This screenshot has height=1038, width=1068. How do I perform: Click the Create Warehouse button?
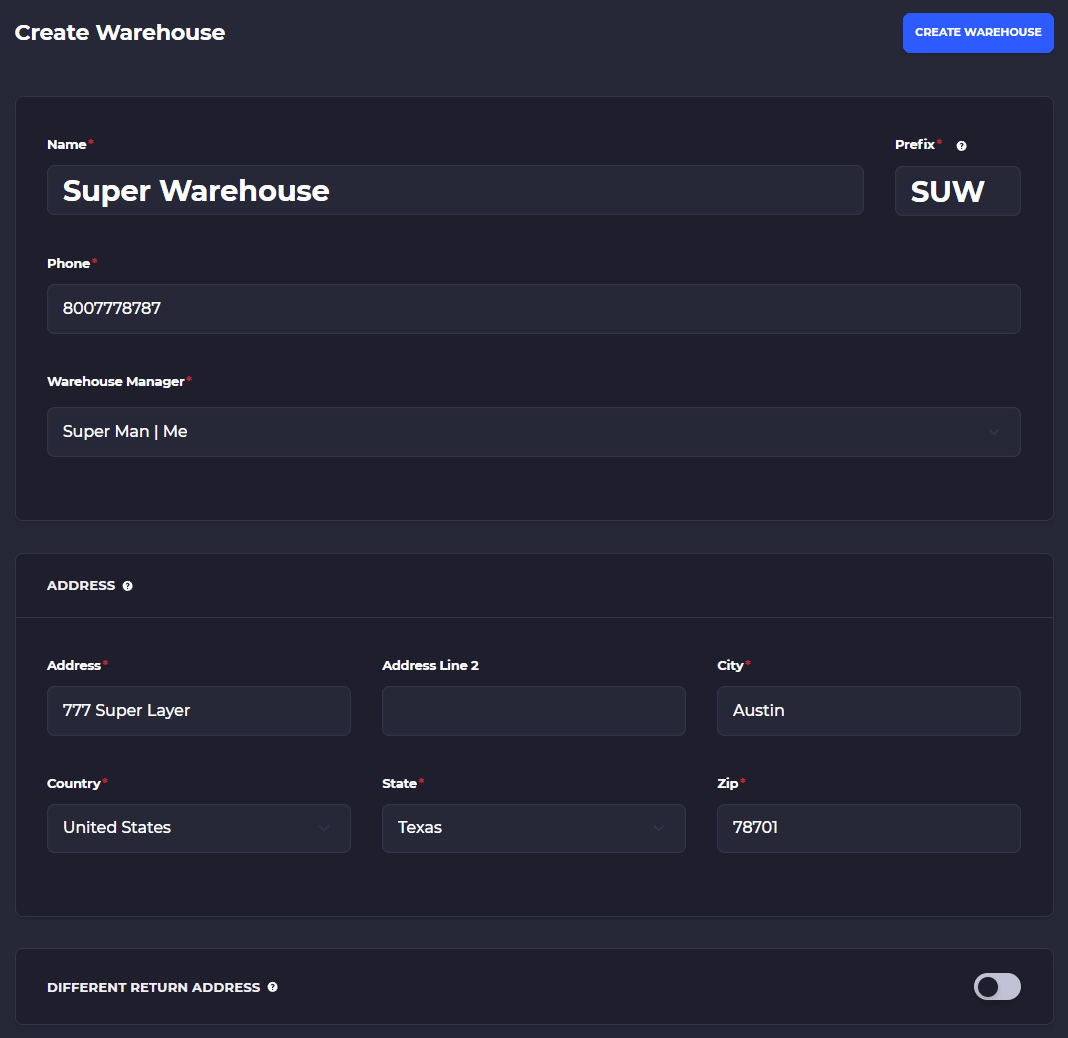(x=977, y=33)
